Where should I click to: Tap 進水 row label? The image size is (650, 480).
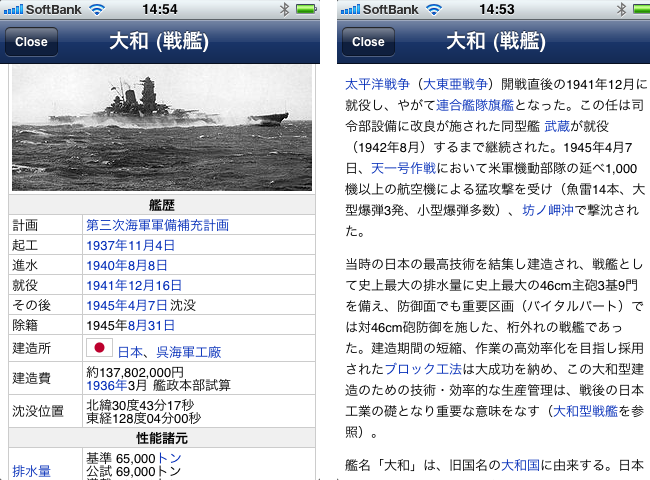25,265
